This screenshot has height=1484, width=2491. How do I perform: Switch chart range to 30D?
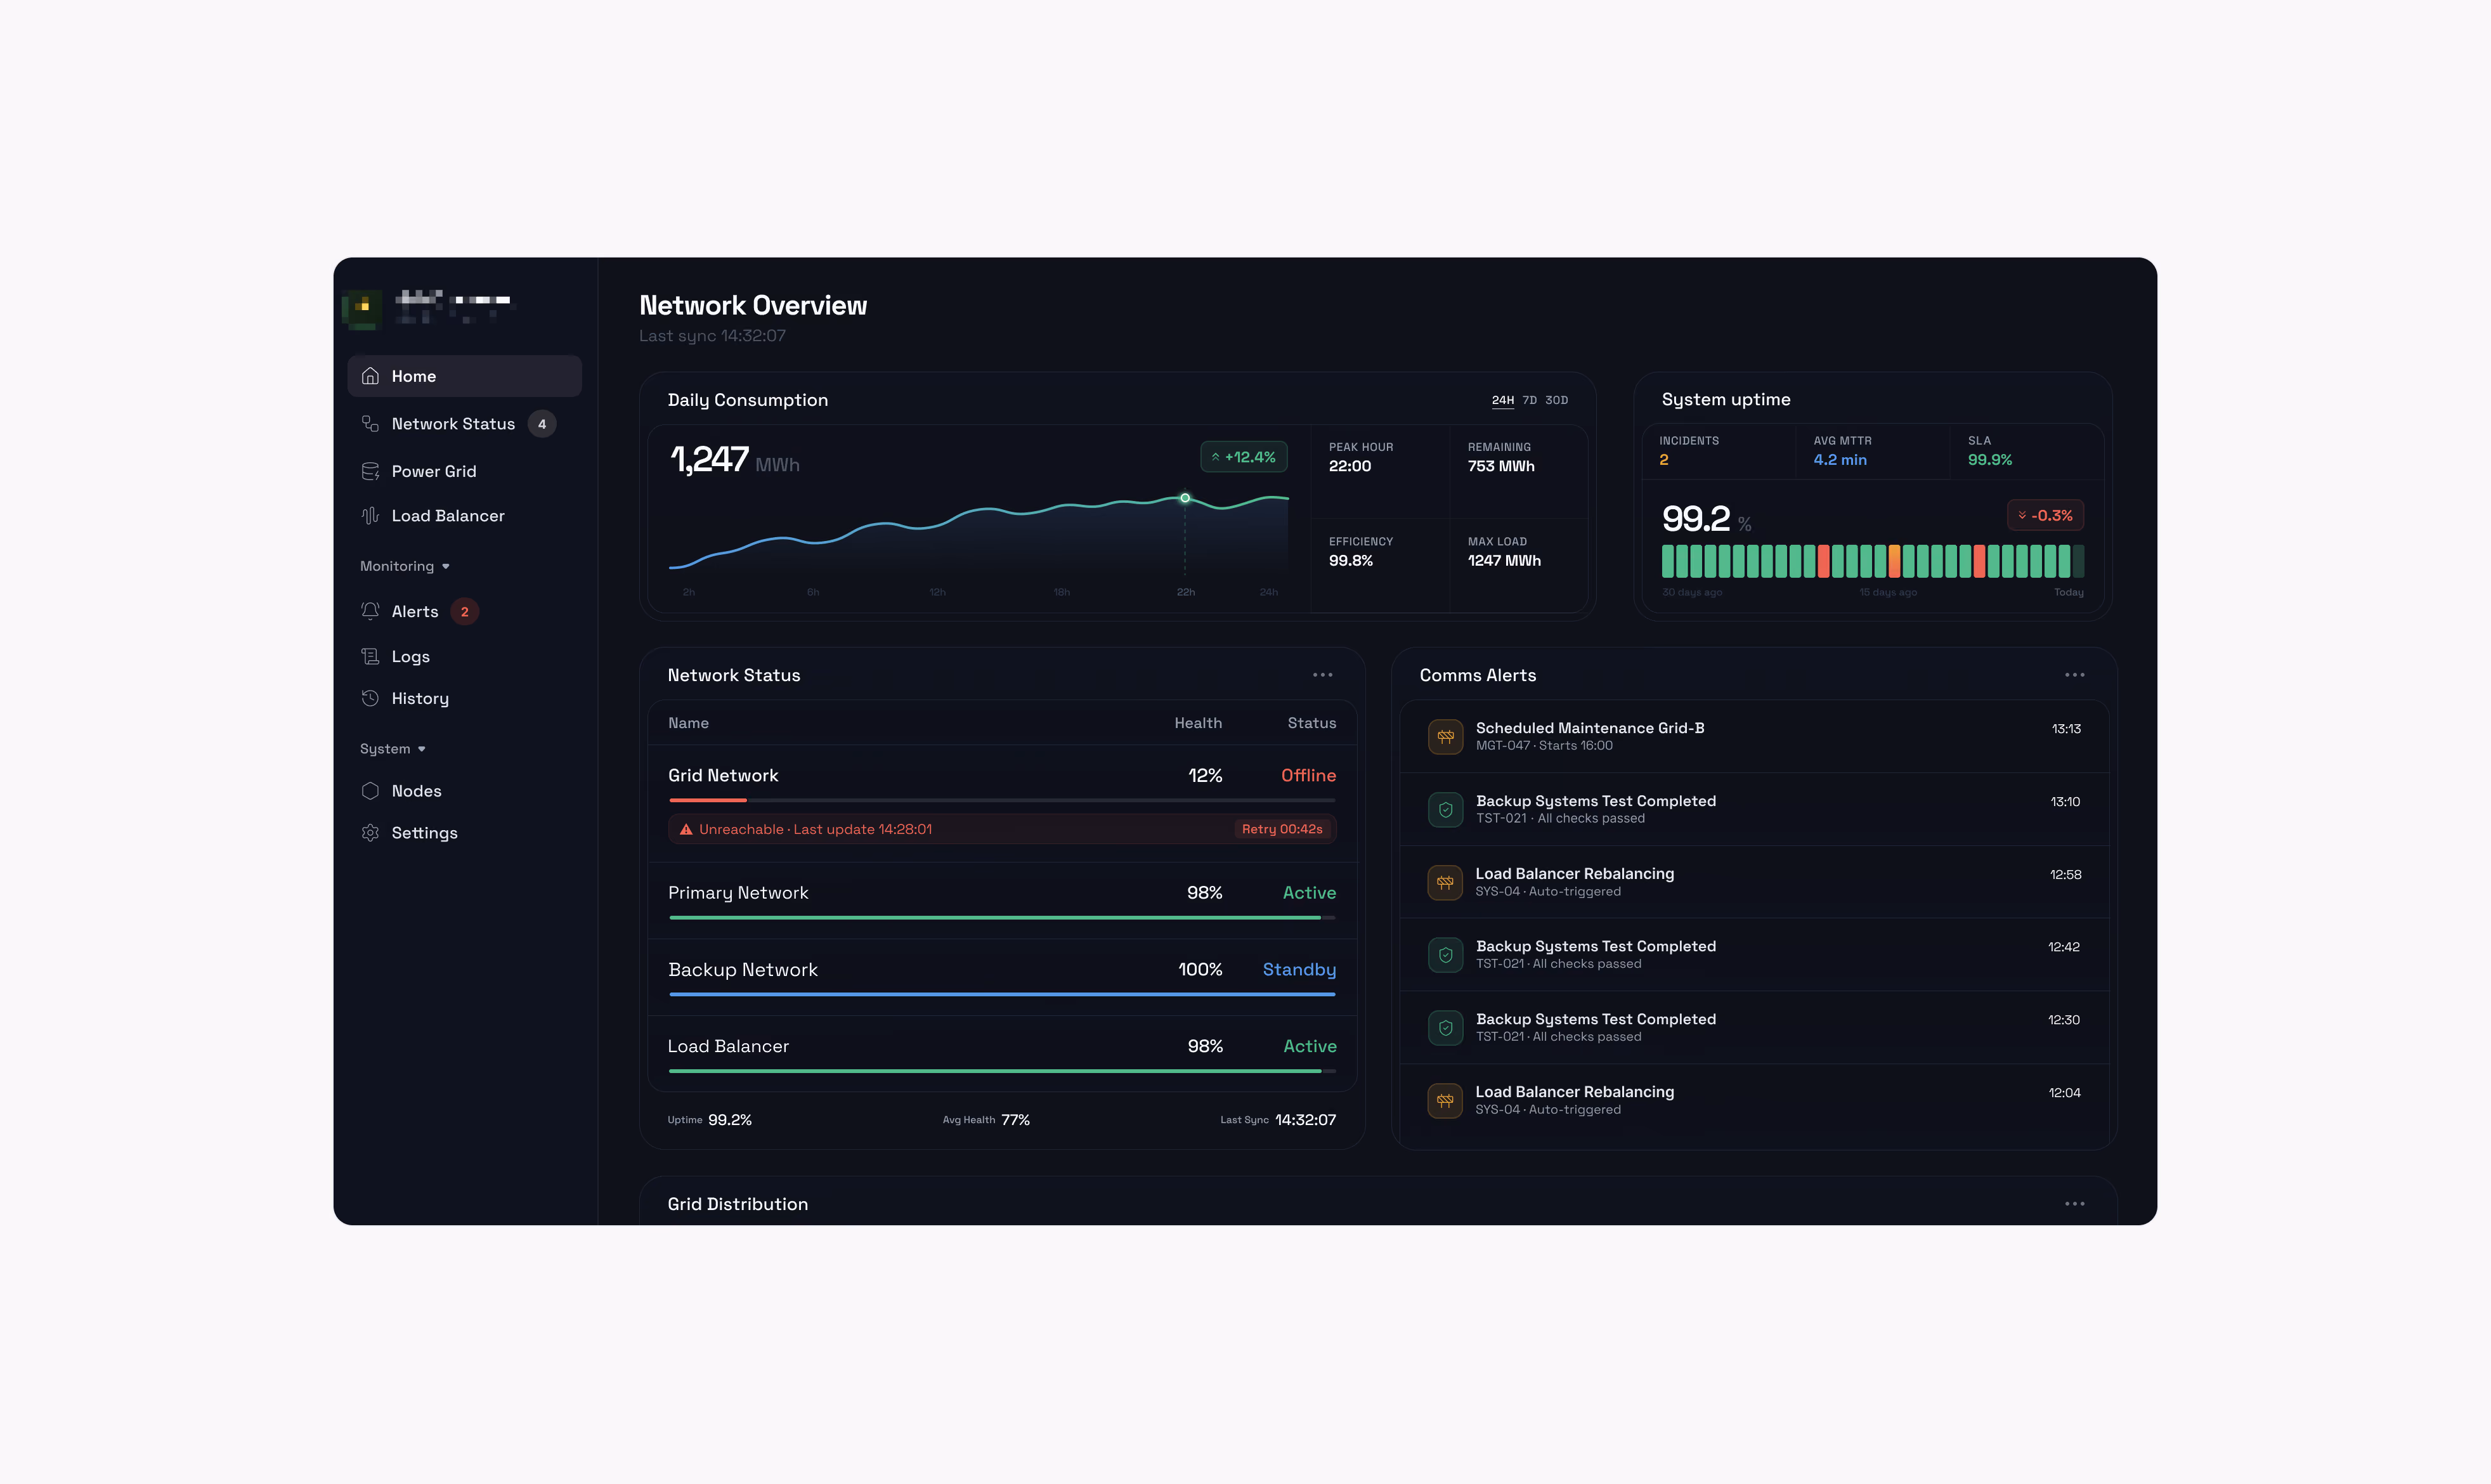1557,400
